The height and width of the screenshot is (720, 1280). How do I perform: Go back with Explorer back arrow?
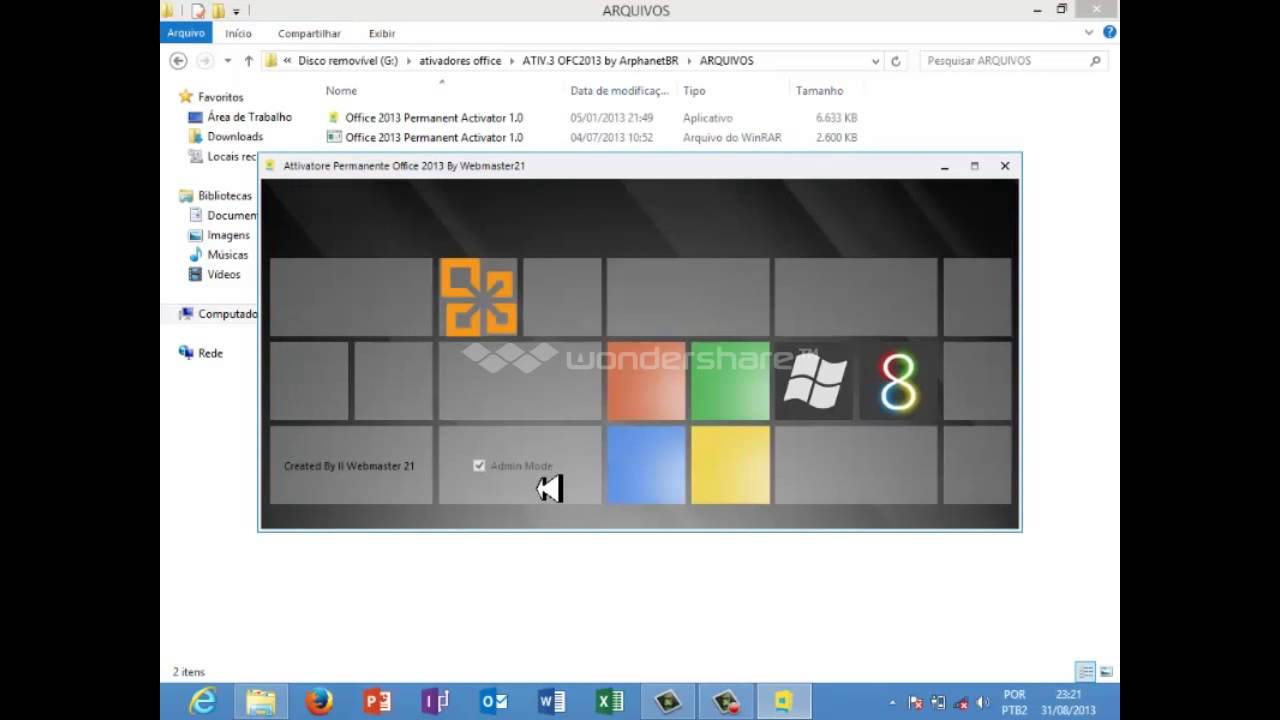pyautogui.click(x=178, y=61)
